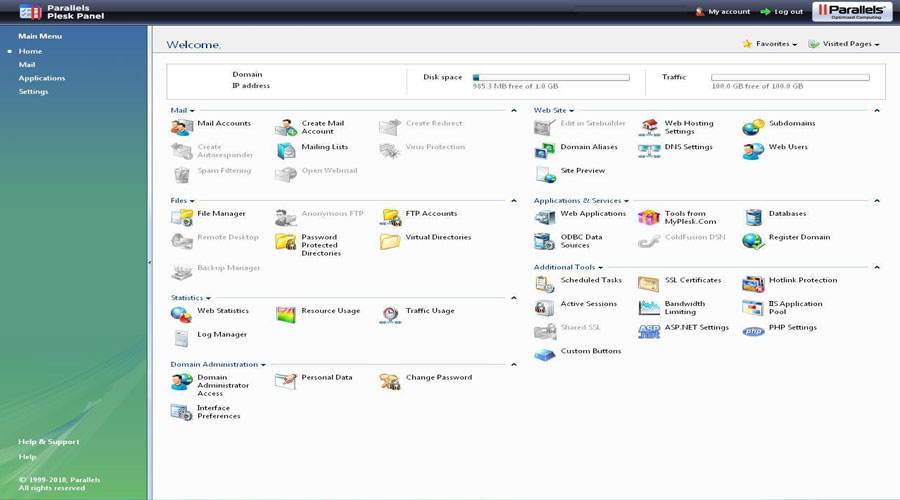The image size is (900, 500).
Task: Click the Disk space usage bar
Action: click(x=551, y=77)
